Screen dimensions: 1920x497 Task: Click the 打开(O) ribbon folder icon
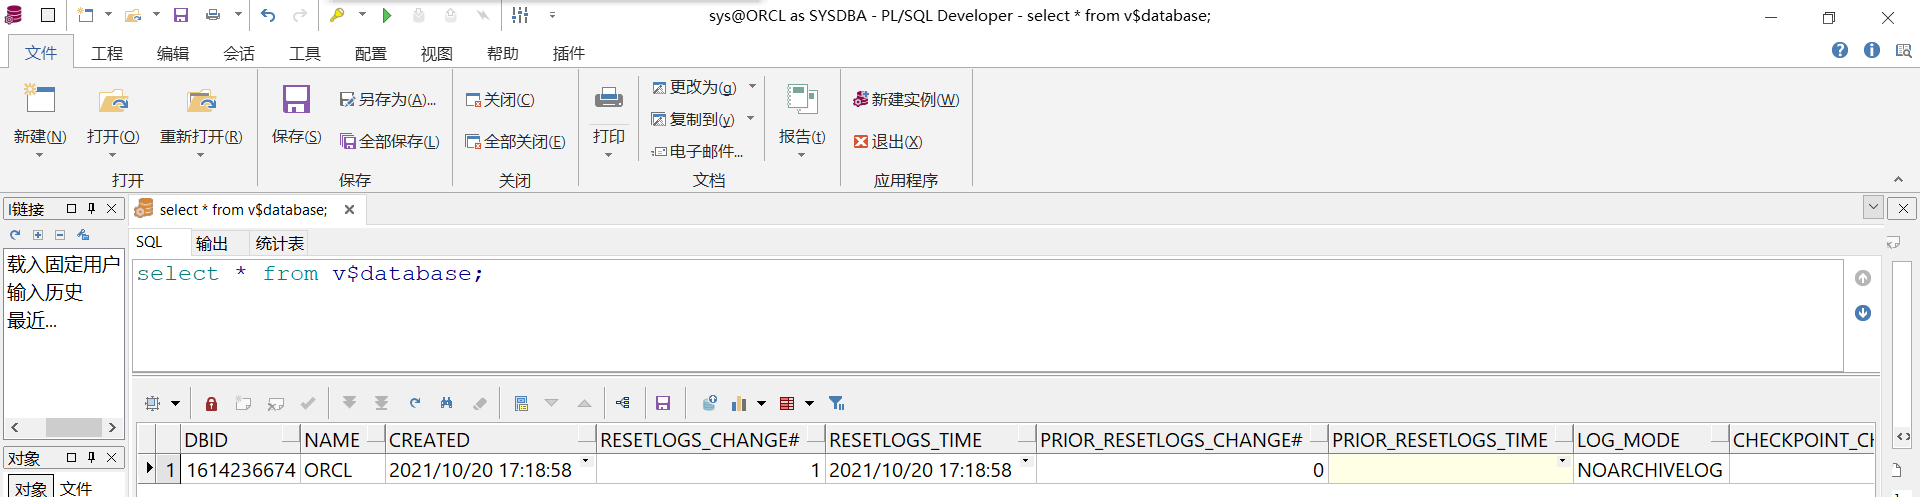(x=113, y=99)
